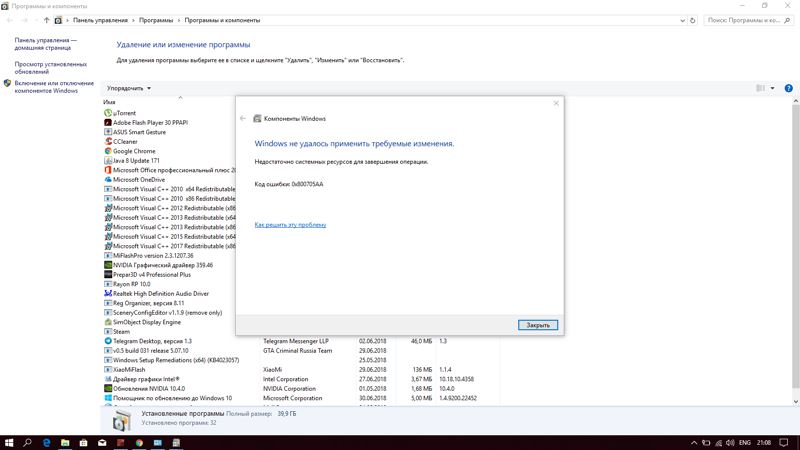Click chevron after Программы breadcrumb

click(179, 20)
